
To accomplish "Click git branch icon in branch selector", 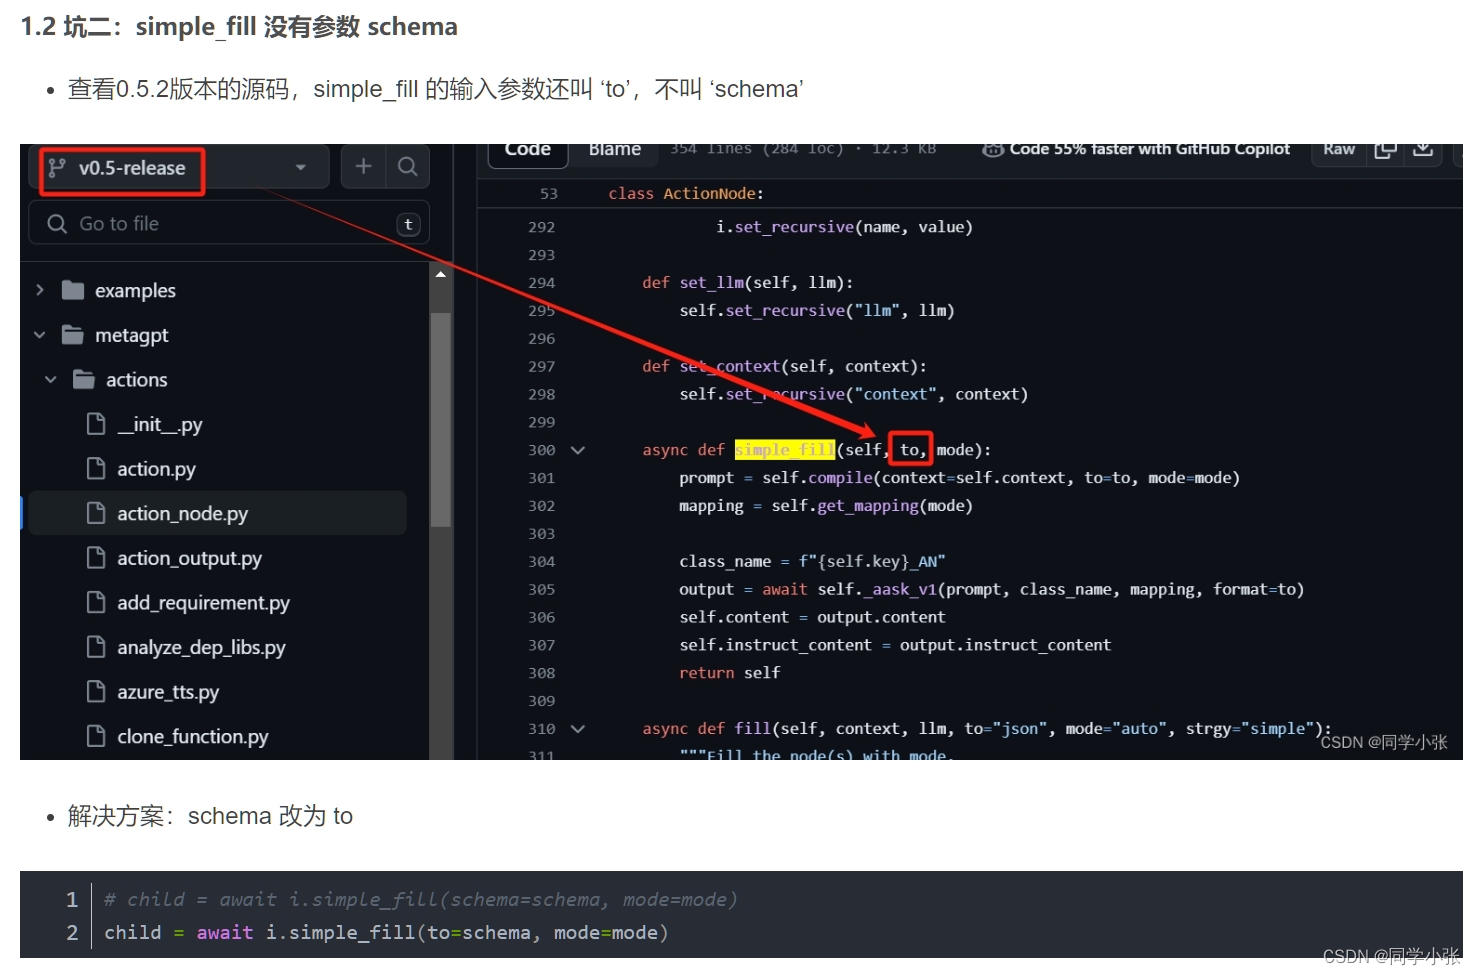I will [57, 168].
